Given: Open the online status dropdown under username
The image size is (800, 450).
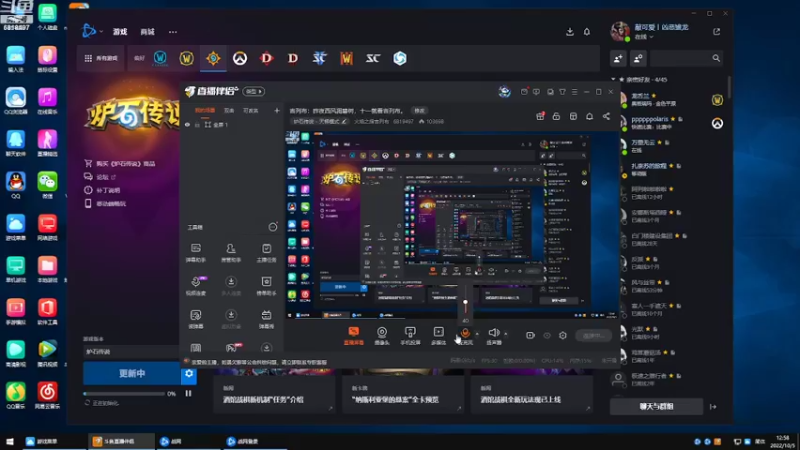Looking at the screenshot, I should coord(644,37).
